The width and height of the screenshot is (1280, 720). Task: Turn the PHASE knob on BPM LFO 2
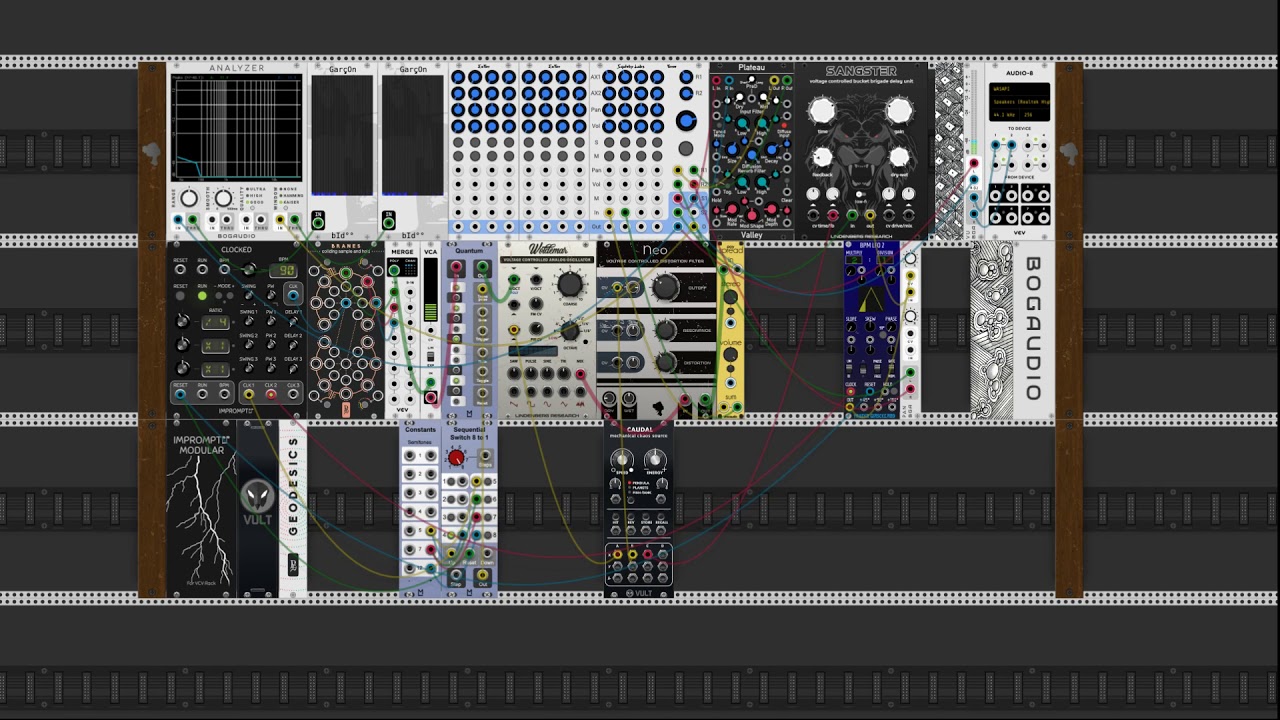pos(891,327)
